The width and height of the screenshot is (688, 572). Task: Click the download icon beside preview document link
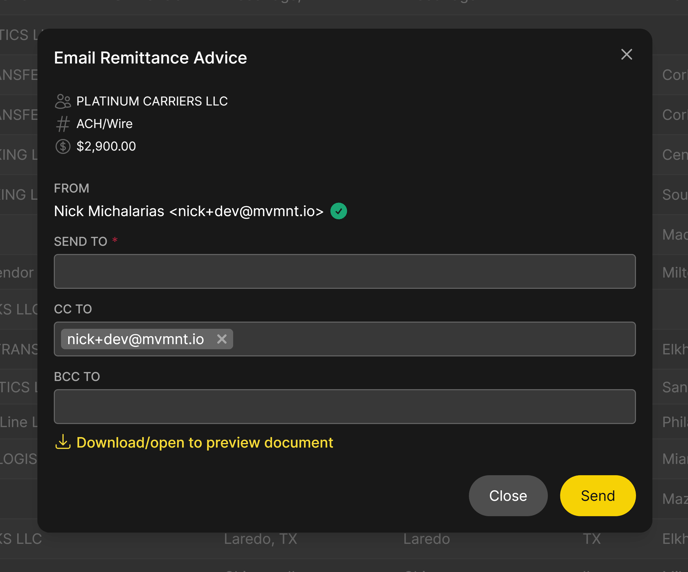coord(63,442)
